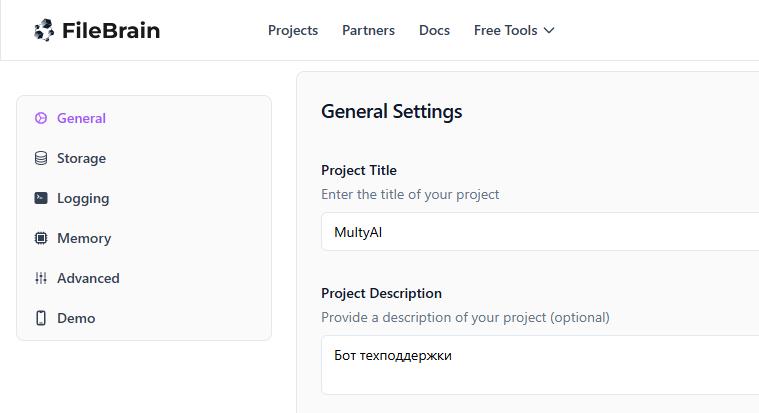This screenshot has height=413, width=759.
Task: Focus the Project Title field containing MultyAI
Action: (x=540, y=232)
